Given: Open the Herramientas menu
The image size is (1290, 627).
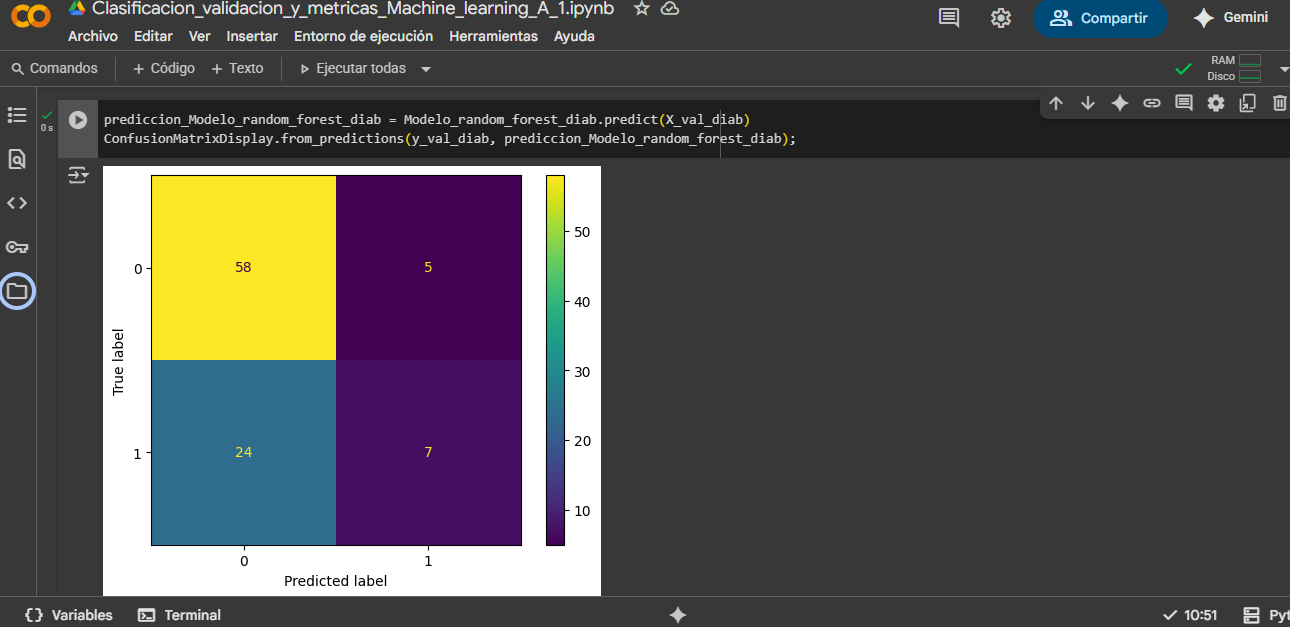Looking at the screenshot, I should coord(494,36).
